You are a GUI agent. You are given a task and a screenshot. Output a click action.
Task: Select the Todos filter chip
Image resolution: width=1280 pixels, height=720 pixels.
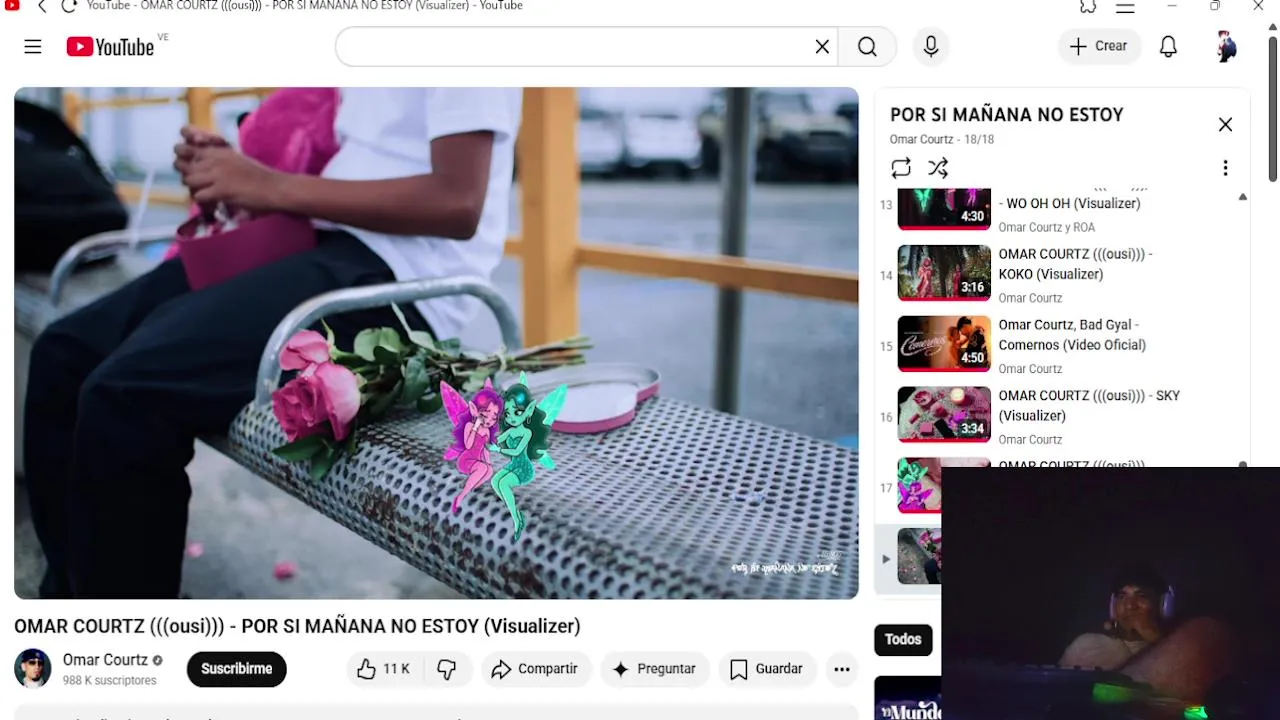[x=903, y=639]
